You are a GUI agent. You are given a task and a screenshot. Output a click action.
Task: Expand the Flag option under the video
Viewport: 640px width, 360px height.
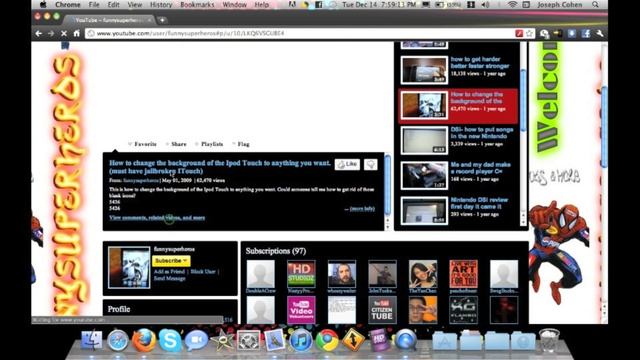(241, 144)
